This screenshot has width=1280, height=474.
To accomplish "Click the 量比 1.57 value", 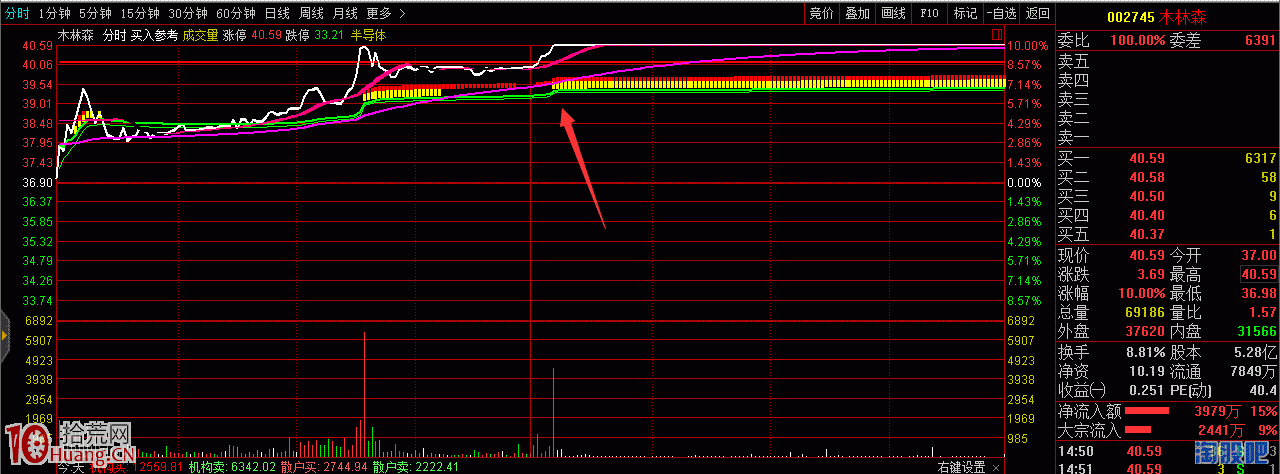I will 1262,313.
